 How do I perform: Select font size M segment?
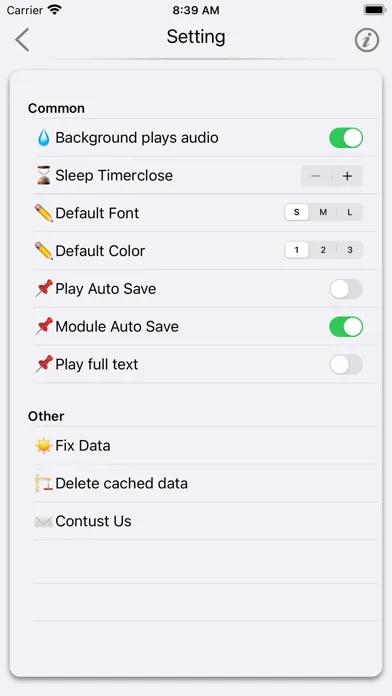(323, 212)
